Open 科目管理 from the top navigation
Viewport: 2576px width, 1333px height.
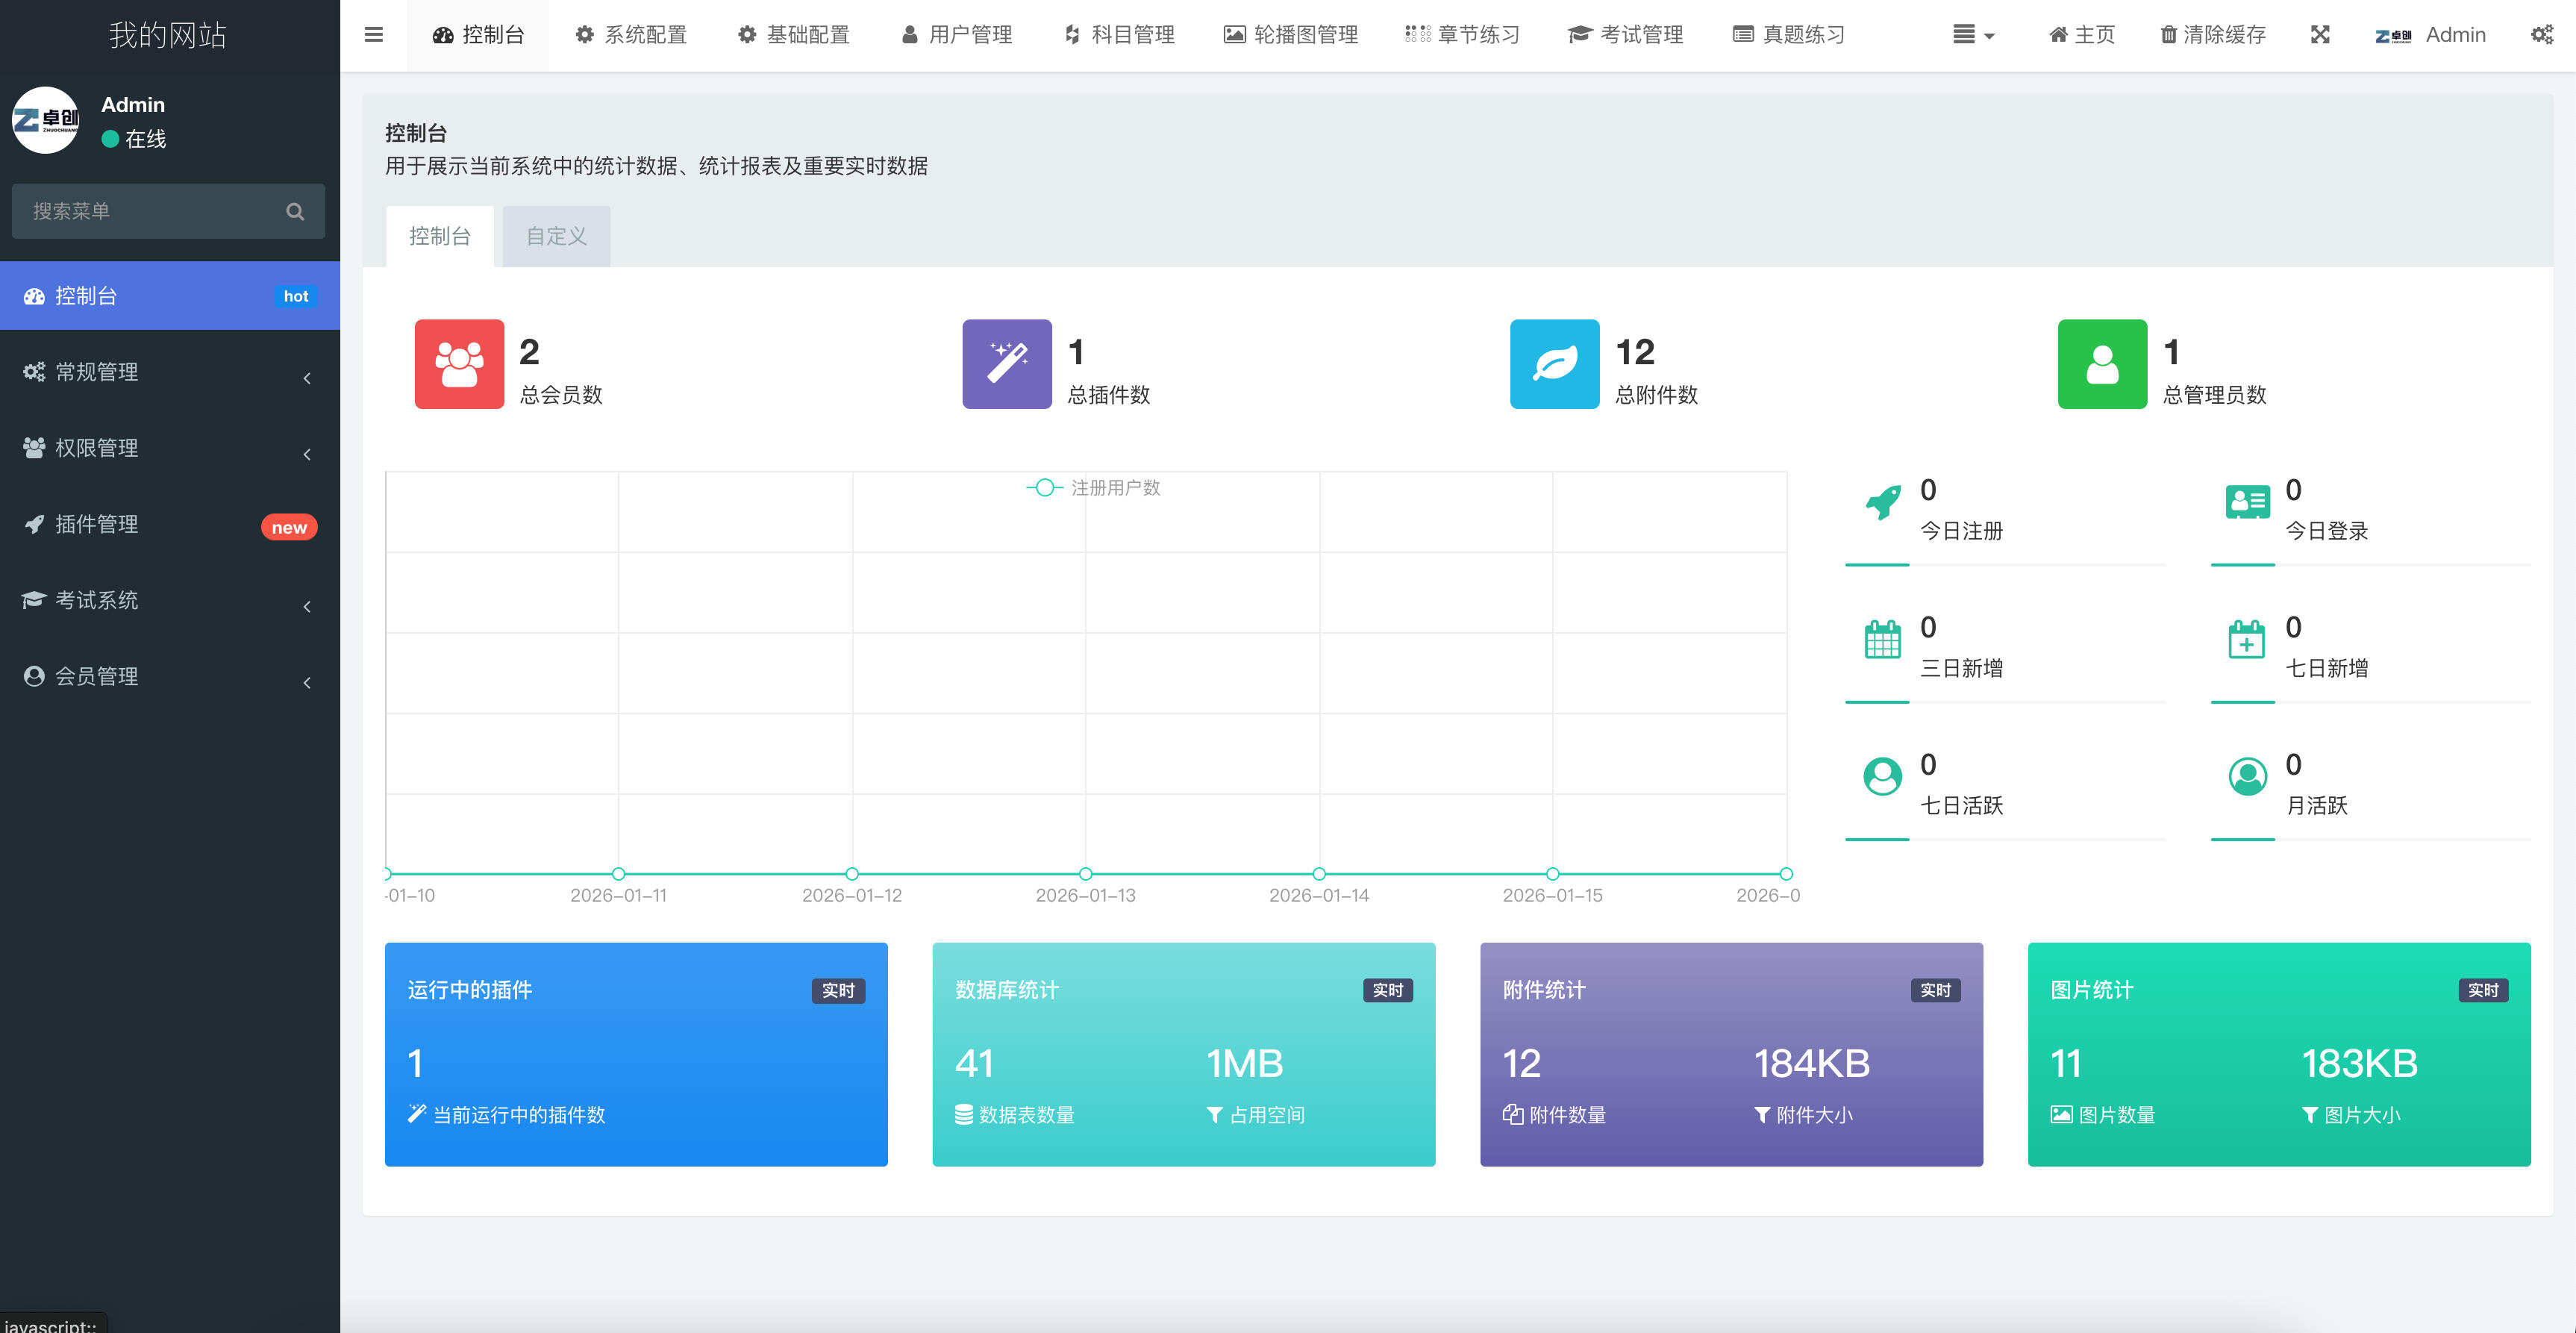tap(1119, 35)
